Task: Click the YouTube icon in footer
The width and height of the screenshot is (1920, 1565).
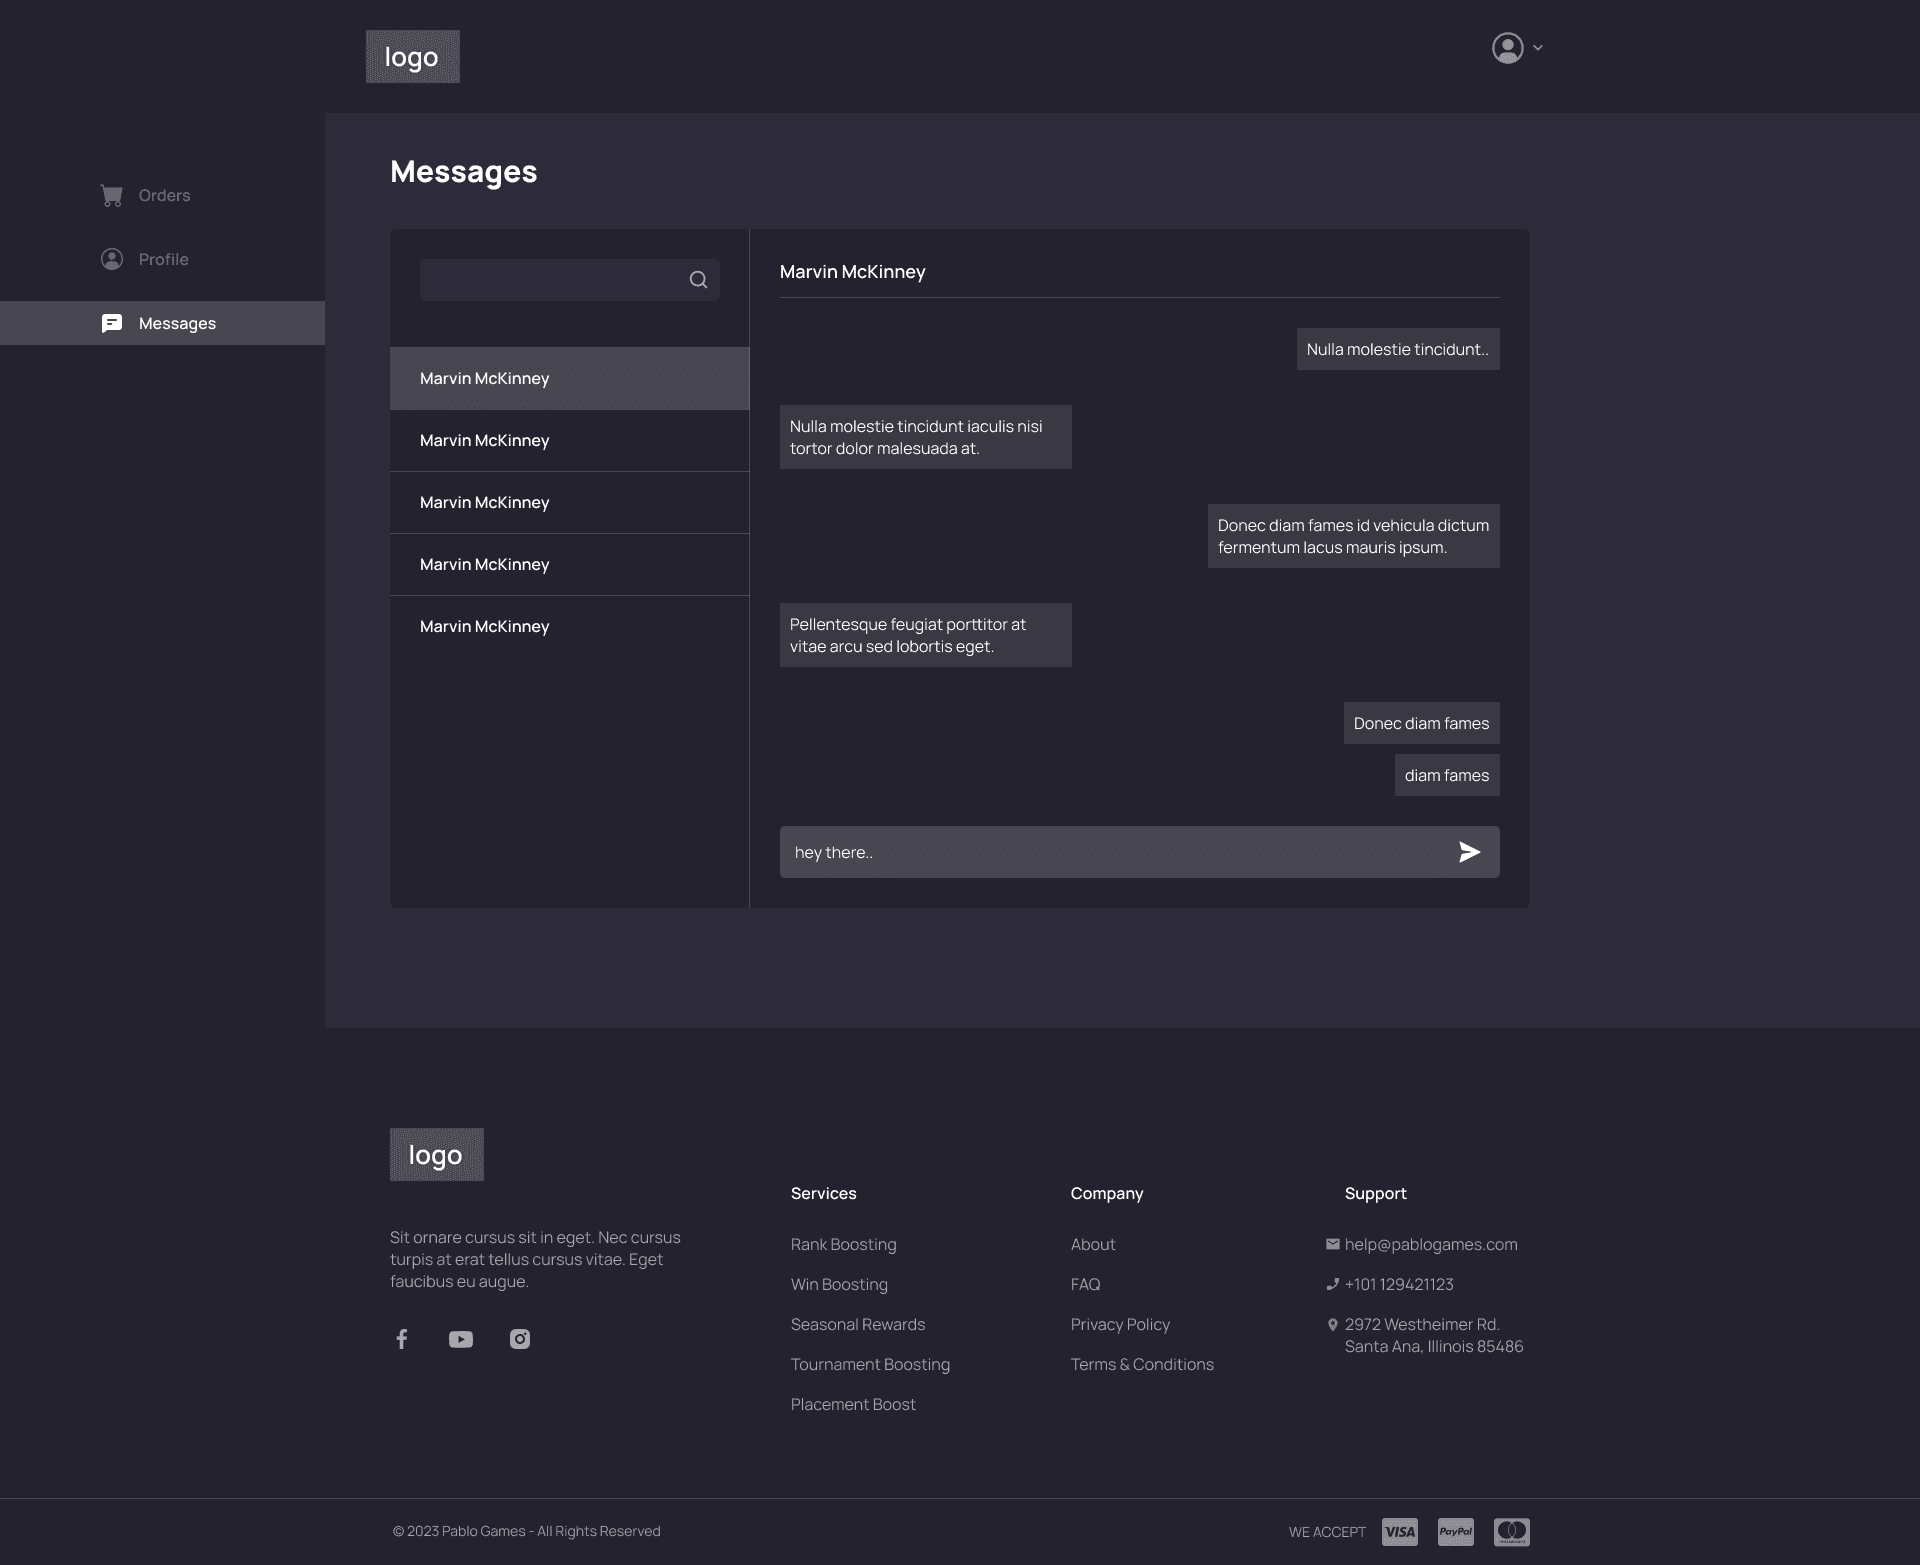Action: pyautogui.click(x=460, y=1339)
